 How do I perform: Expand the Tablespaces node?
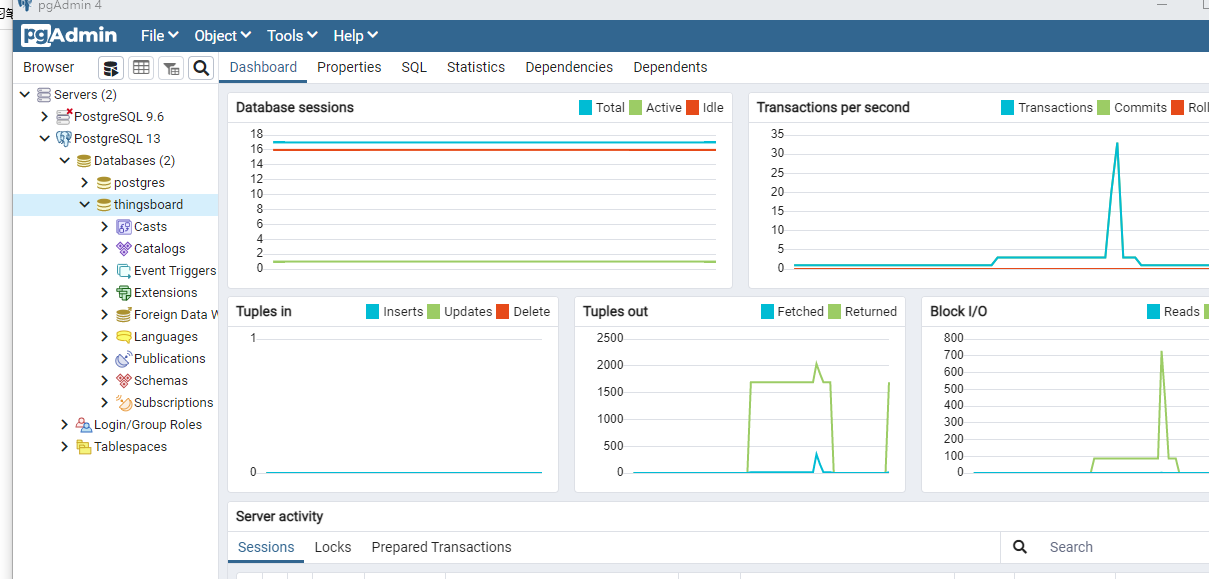point(65,447)
